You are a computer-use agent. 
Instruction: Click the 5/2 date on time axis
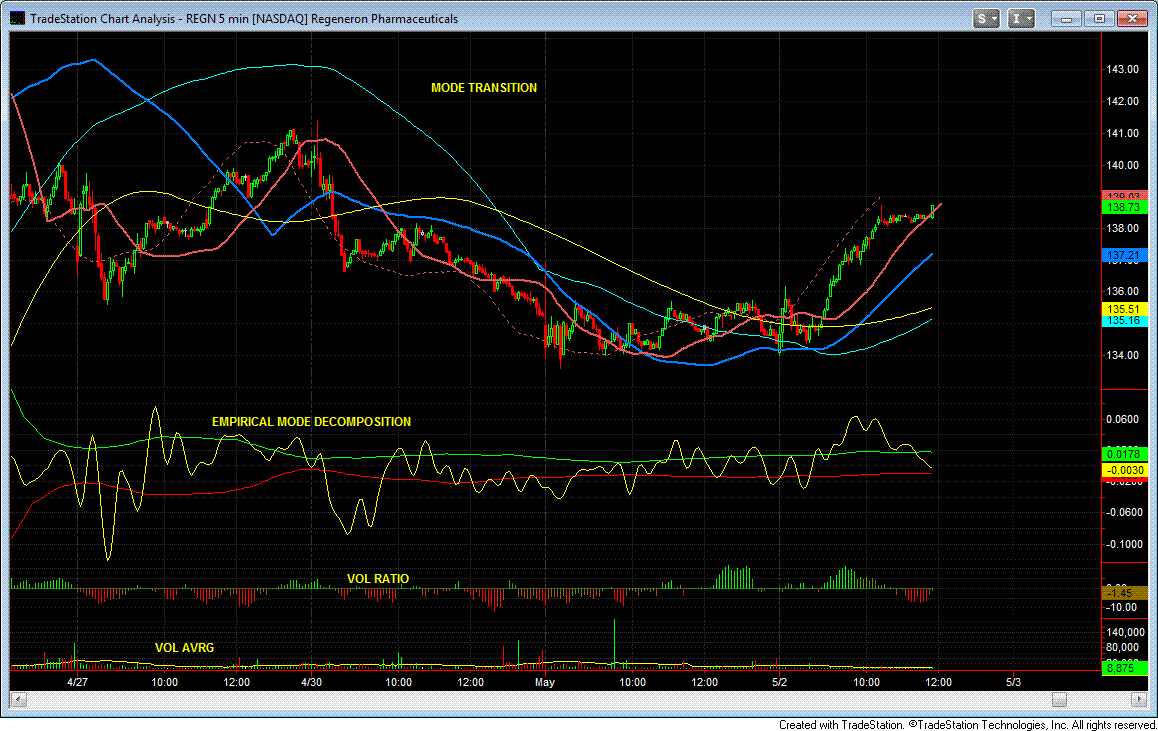pyautogui.click(x=780, y=682)
